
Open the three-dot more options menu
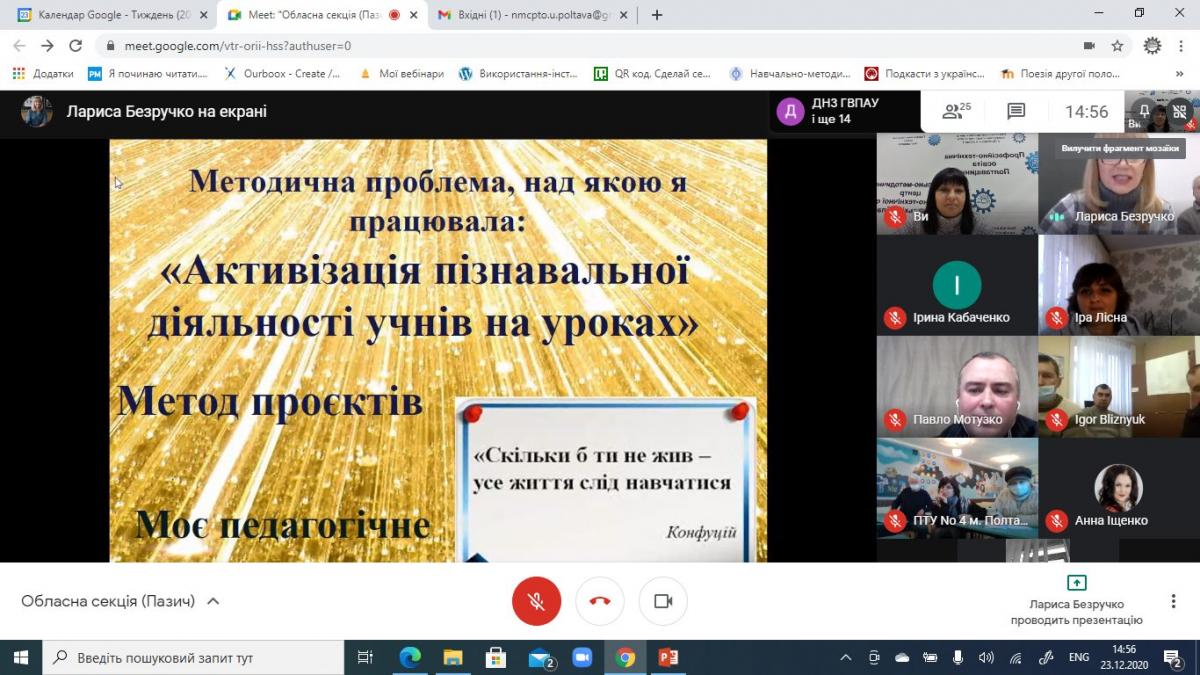tap(1173, 601)
